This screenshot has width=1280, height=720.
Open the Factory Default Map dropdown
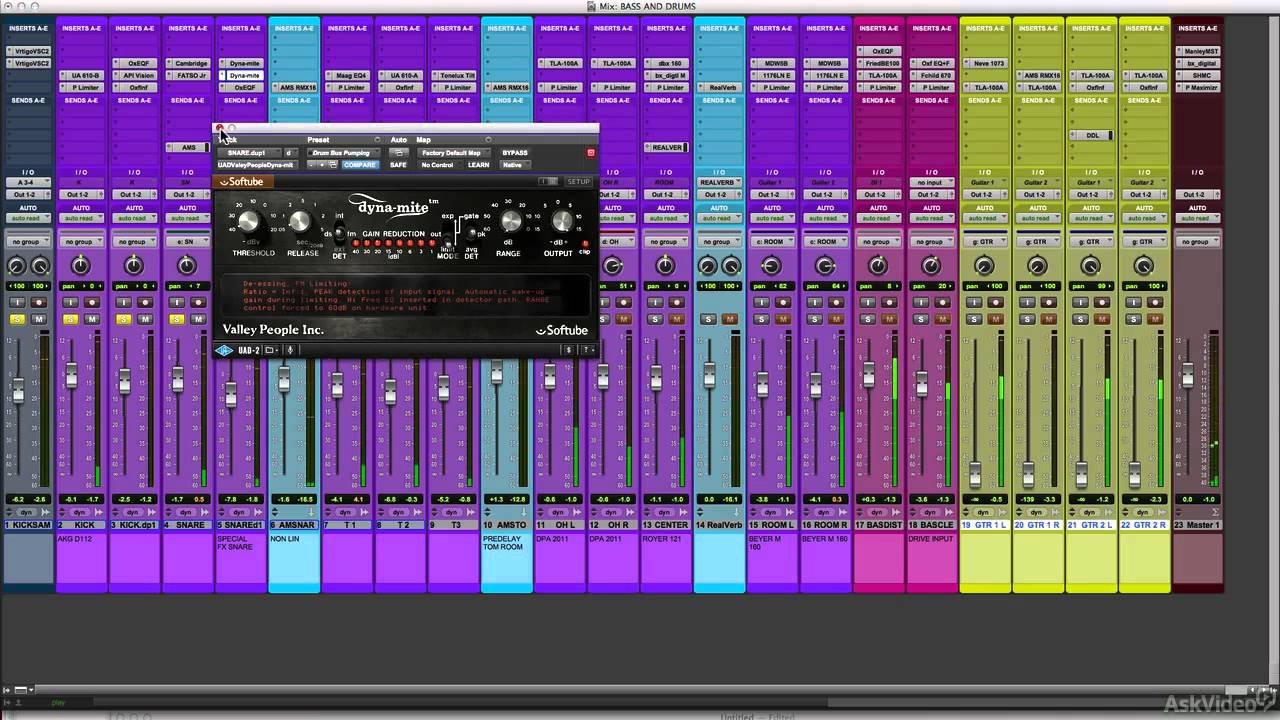(x=452, y=153)
